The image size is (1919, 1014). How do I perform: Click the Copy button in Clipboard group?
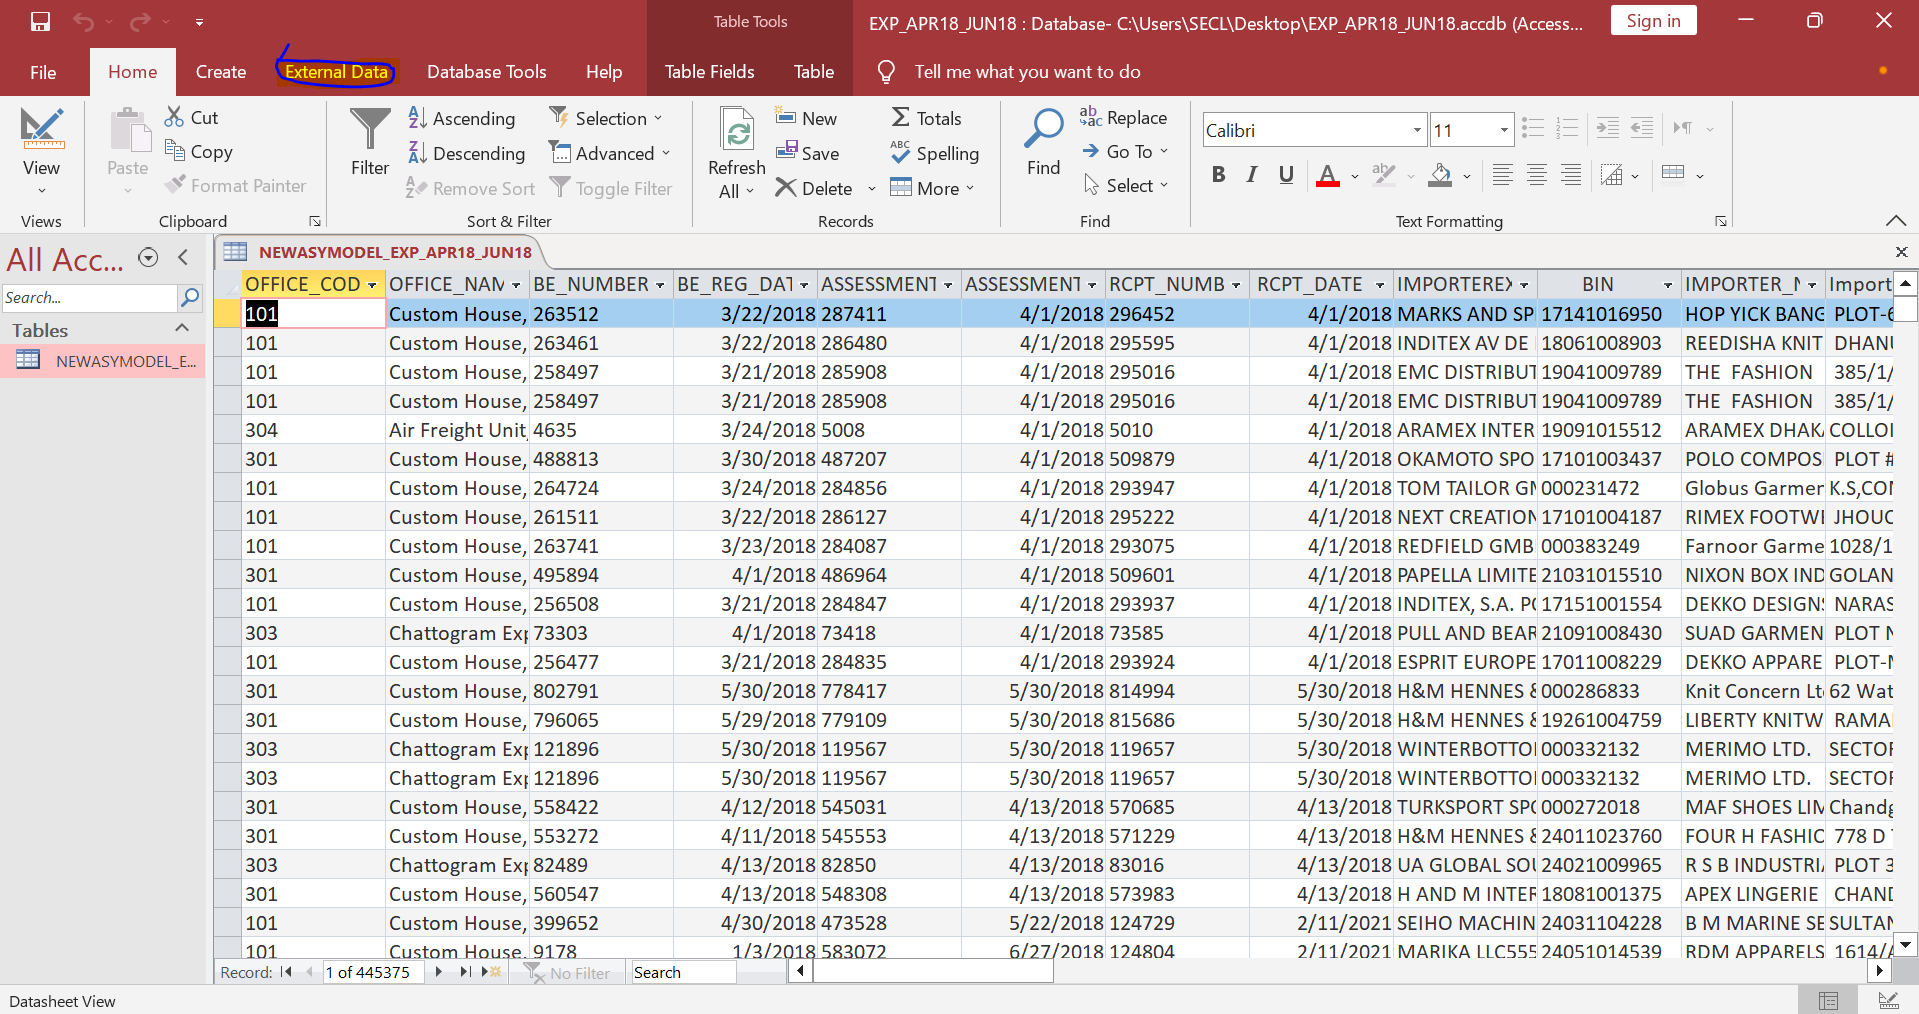click(x=198, y=151)
